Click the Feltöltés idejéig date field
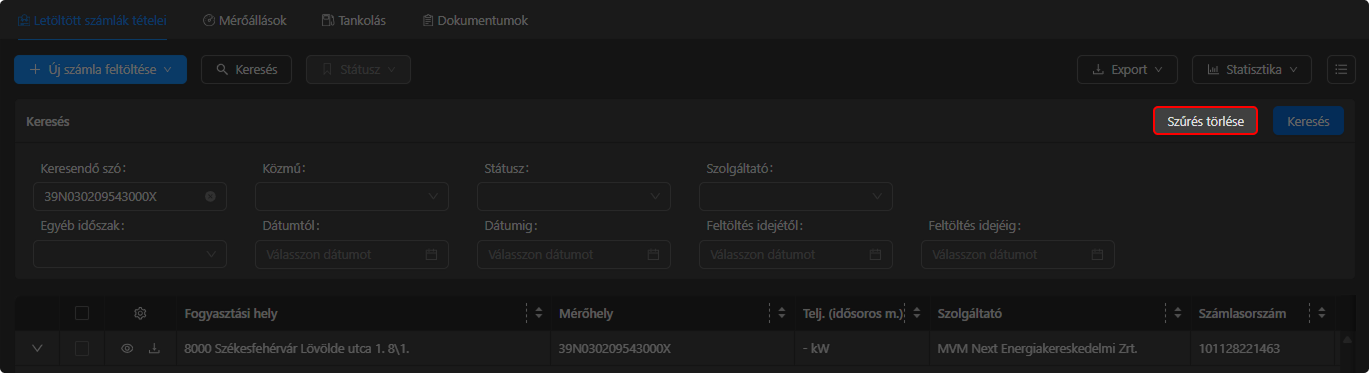This screenshot has width=1369, height=373. tap(1018, 255)
